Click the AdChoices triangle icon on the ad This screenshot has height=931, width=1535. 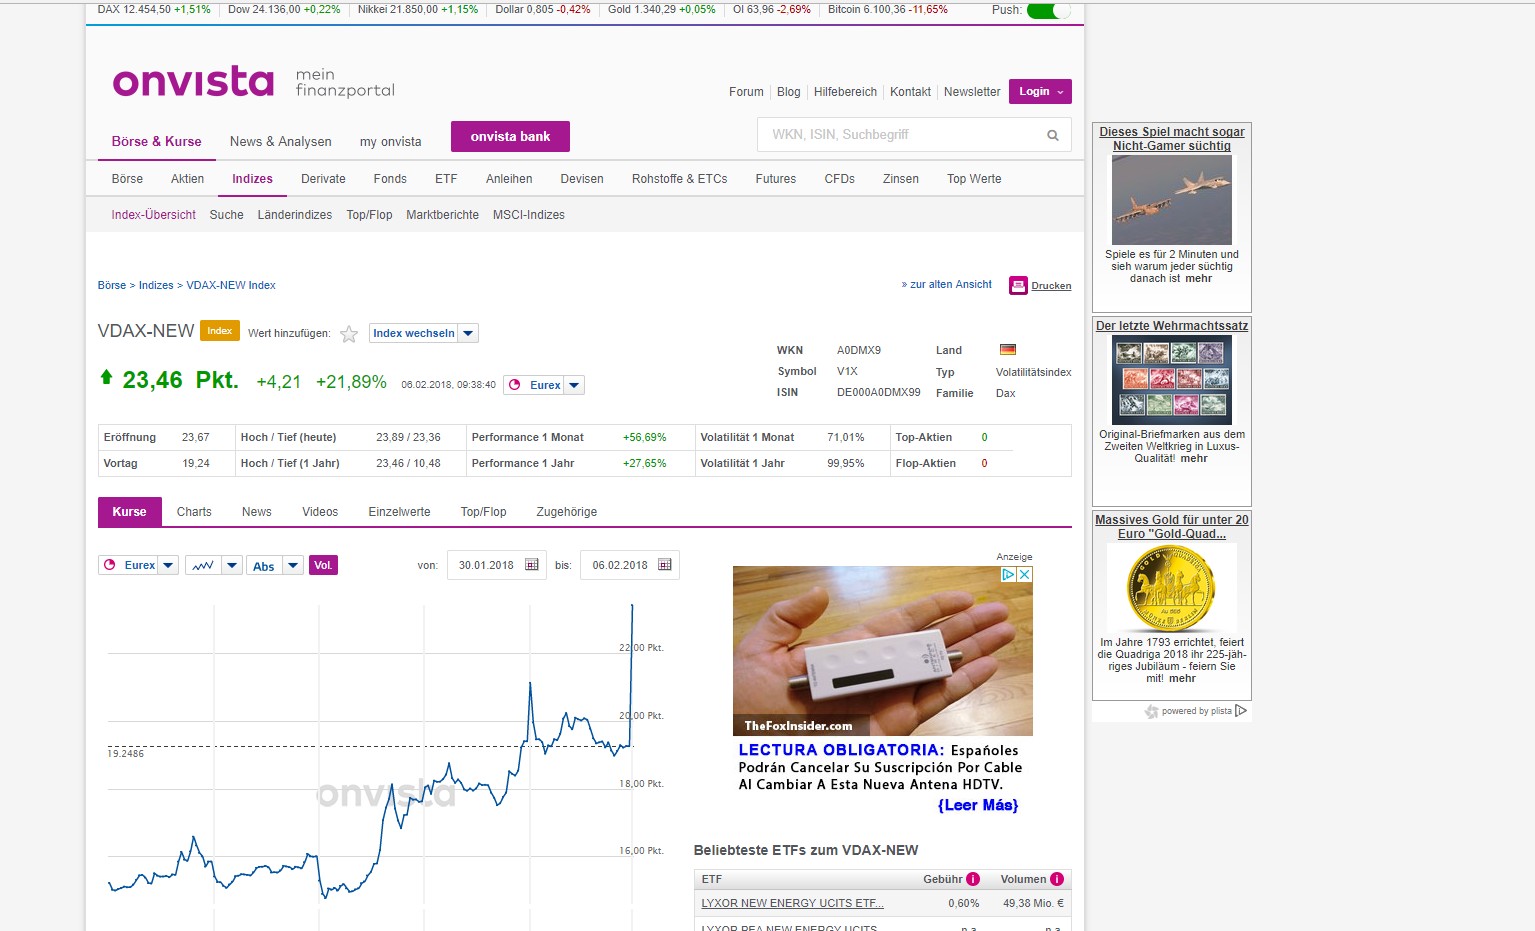coord(1009,574)
